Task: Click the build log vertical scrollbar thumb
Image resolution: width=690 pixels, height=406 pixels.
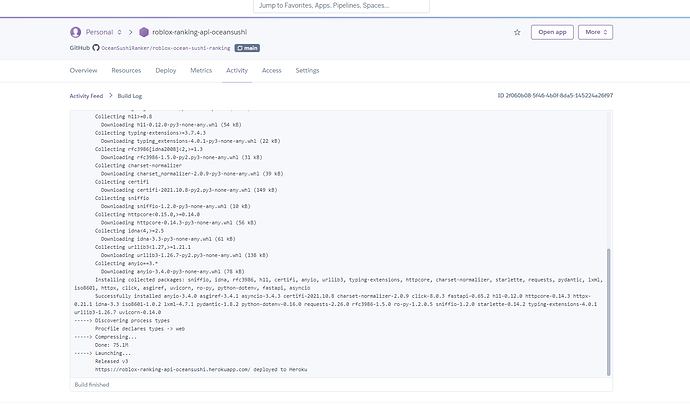Action: [609, 312]
